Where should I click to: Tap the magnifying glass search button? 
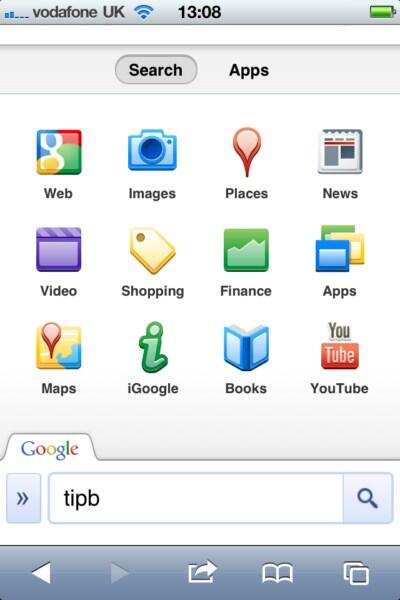[368, 498]
